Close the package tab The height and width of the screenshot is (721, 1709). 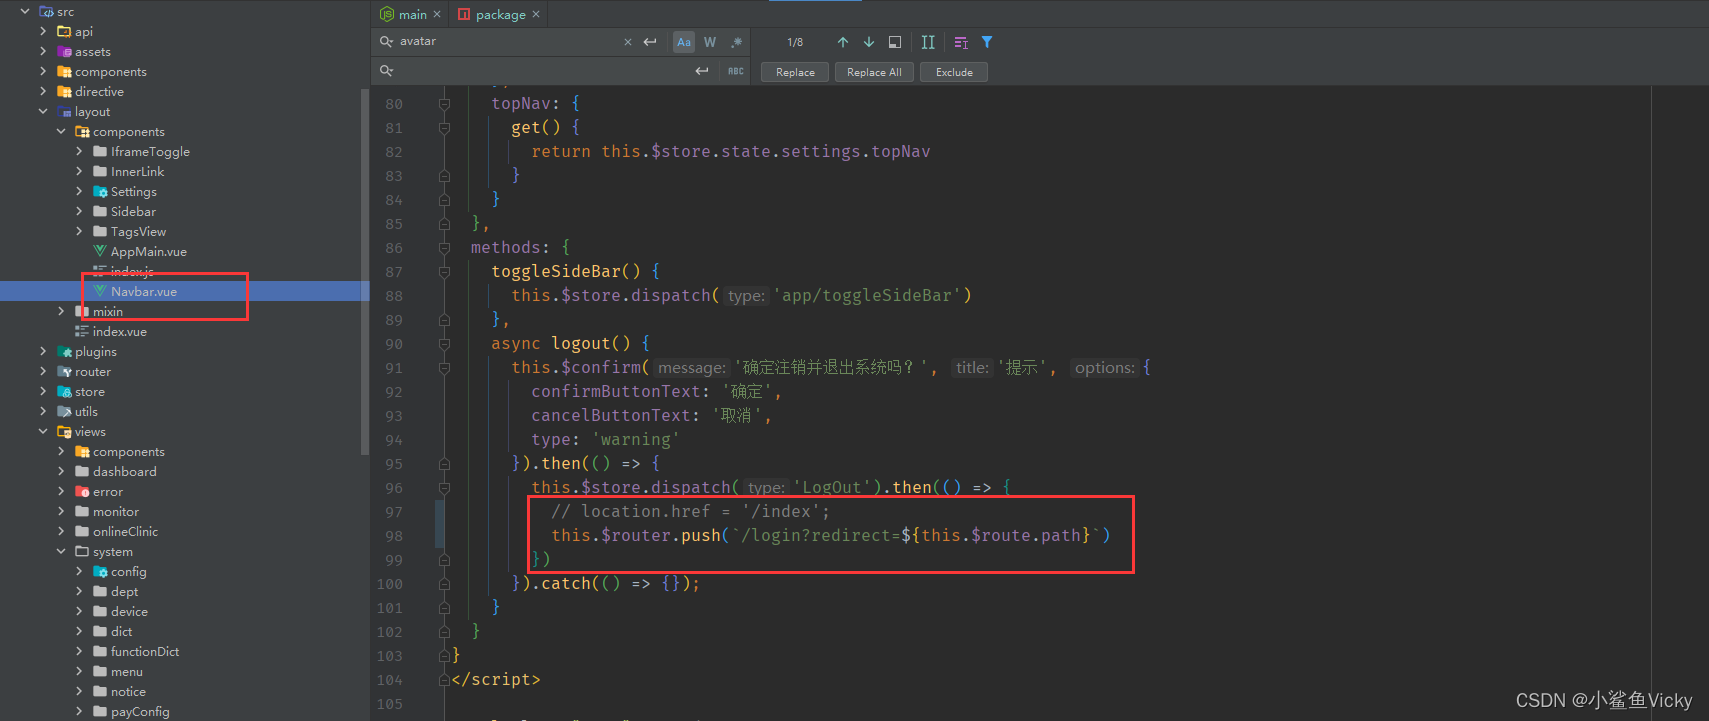pyautogui.click(x=536, y=14)
